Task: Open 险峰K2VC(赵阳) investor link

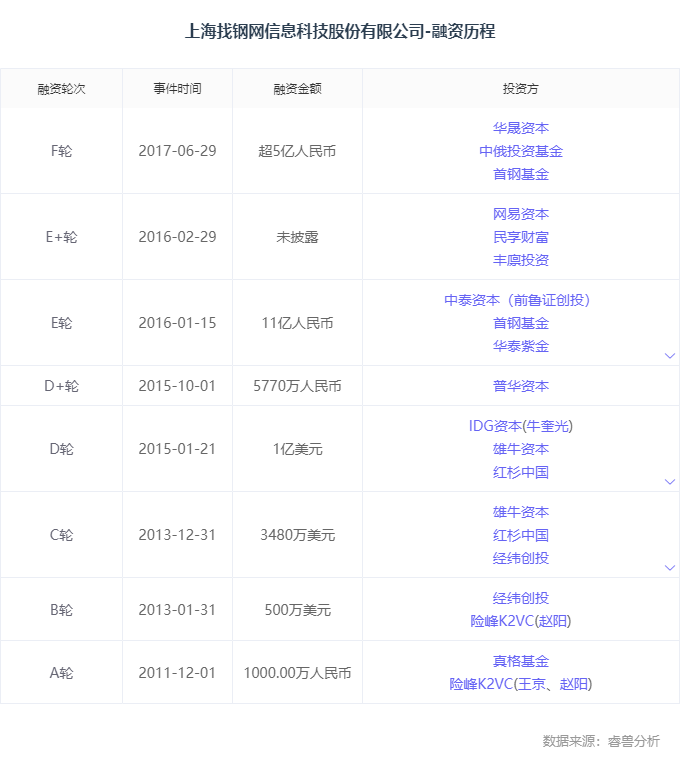Action: click(x=520, y=621)
